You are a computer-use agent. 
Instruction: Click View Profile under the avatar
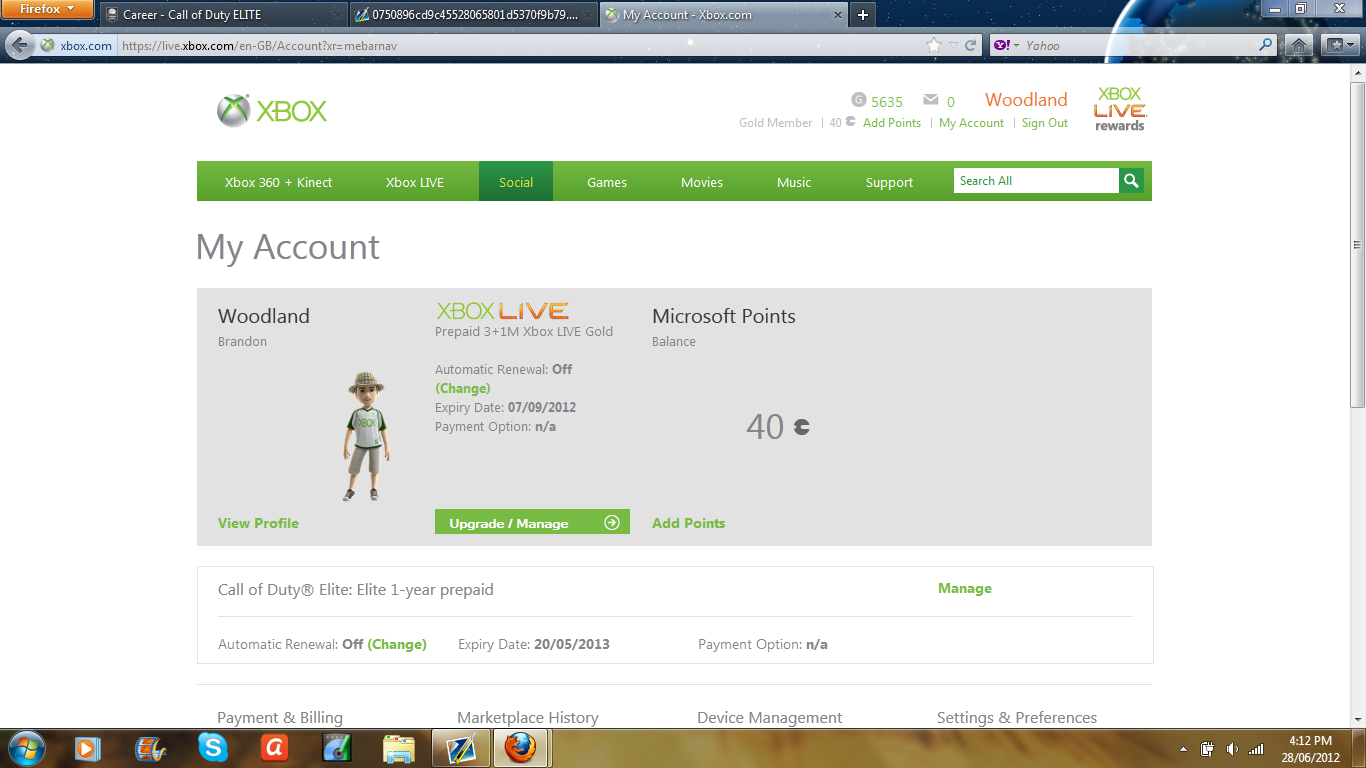(x=258, y=523)
